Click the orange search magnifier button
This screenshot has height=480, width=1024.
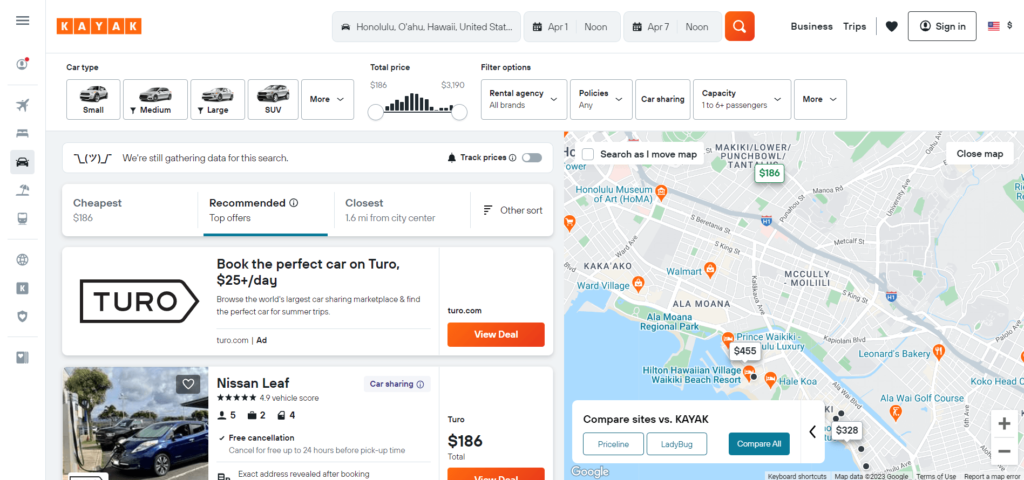click(739, 26)
